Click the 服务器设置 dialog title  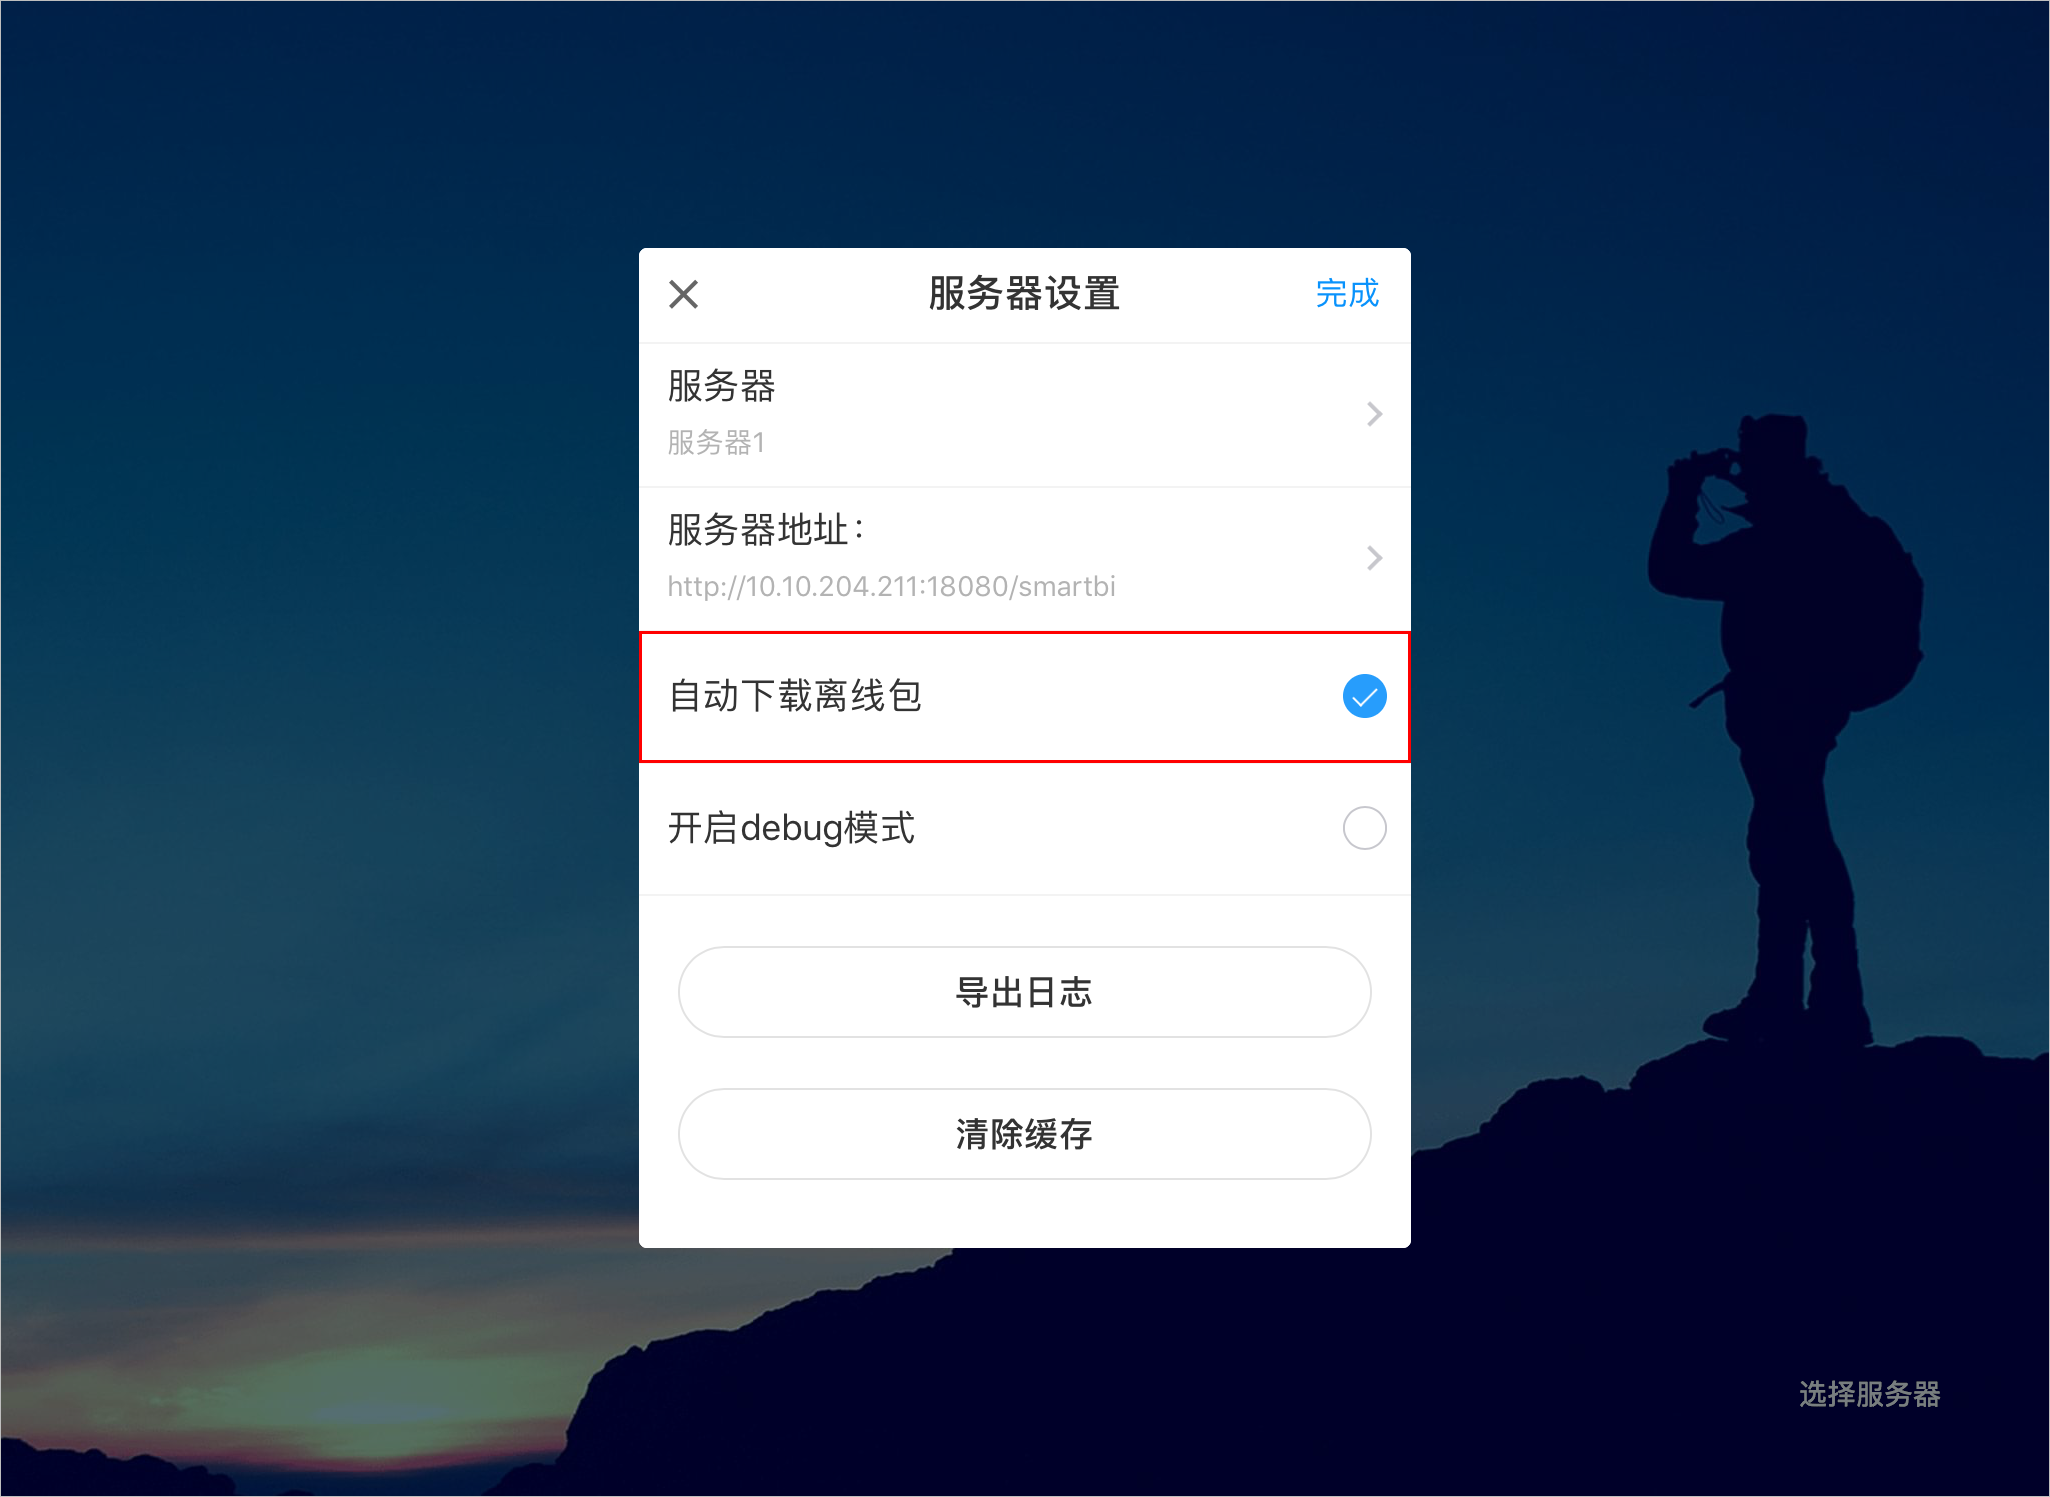pos(1024,294)
